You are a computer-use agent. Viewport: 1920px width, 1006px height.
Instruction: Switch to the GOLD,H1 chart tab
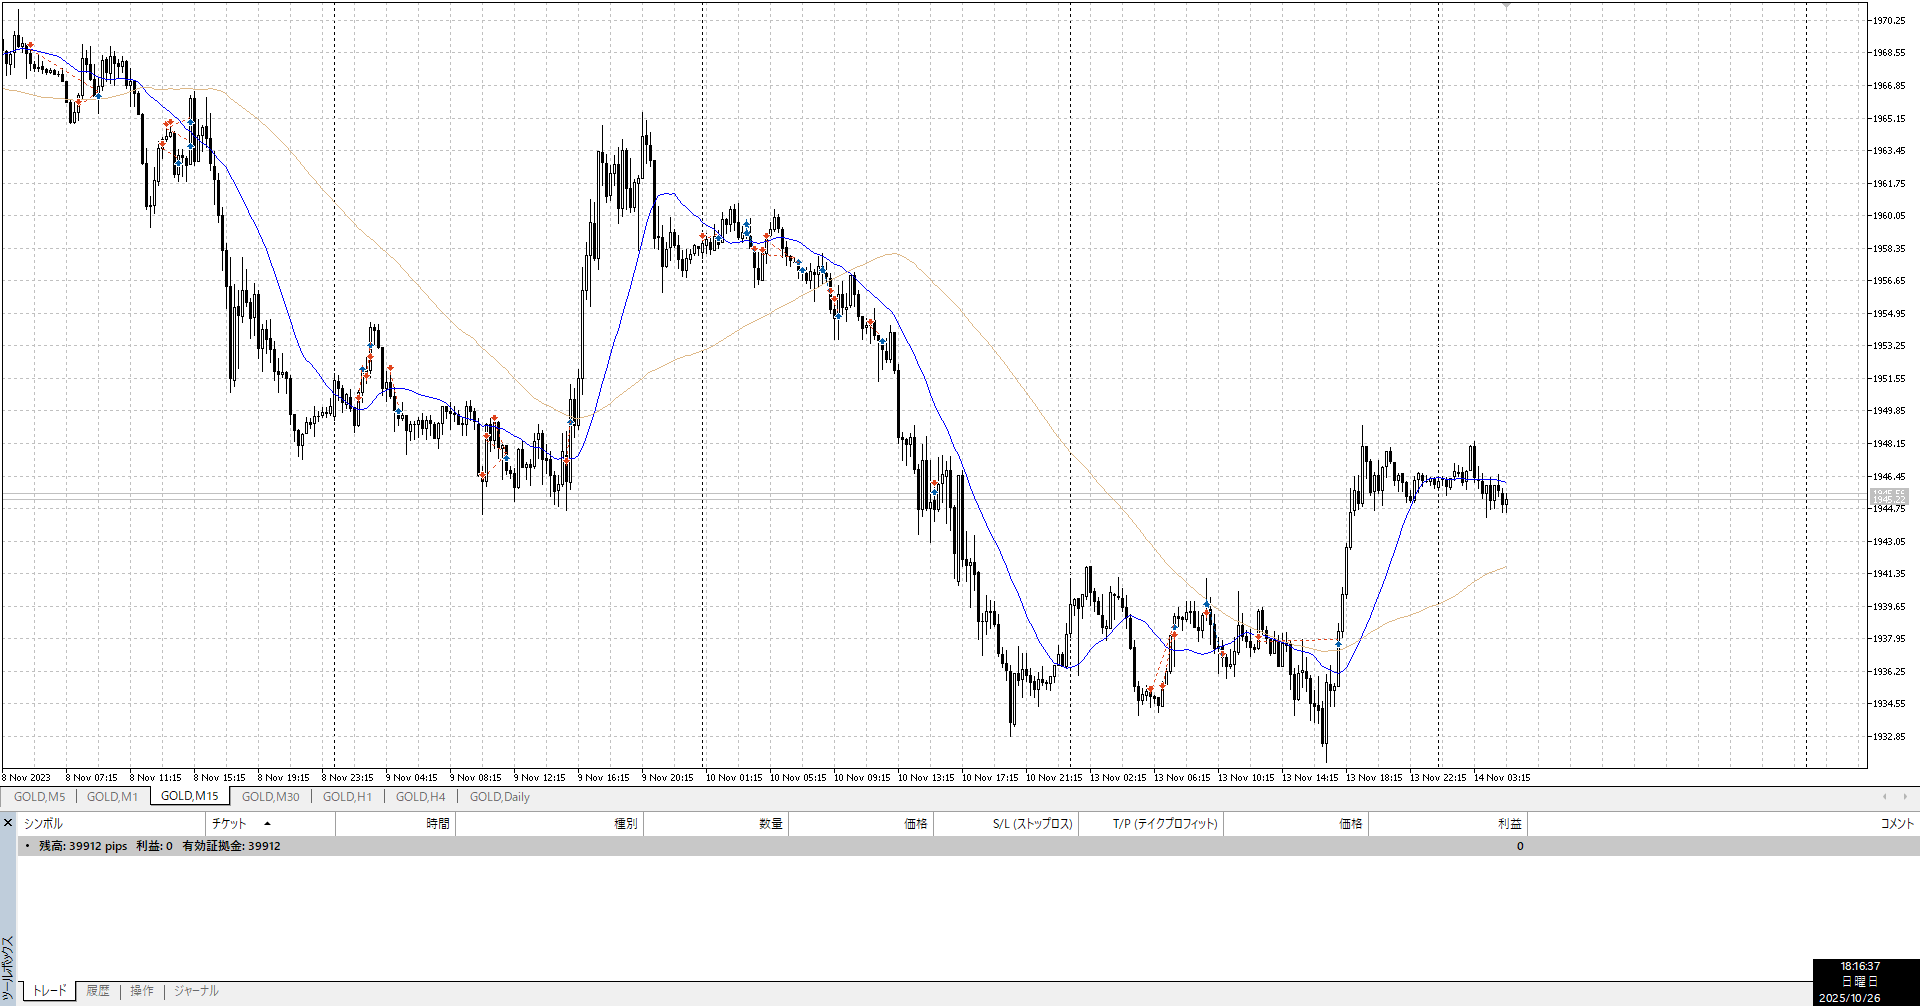pyautogui.click(x=347, y=797)
